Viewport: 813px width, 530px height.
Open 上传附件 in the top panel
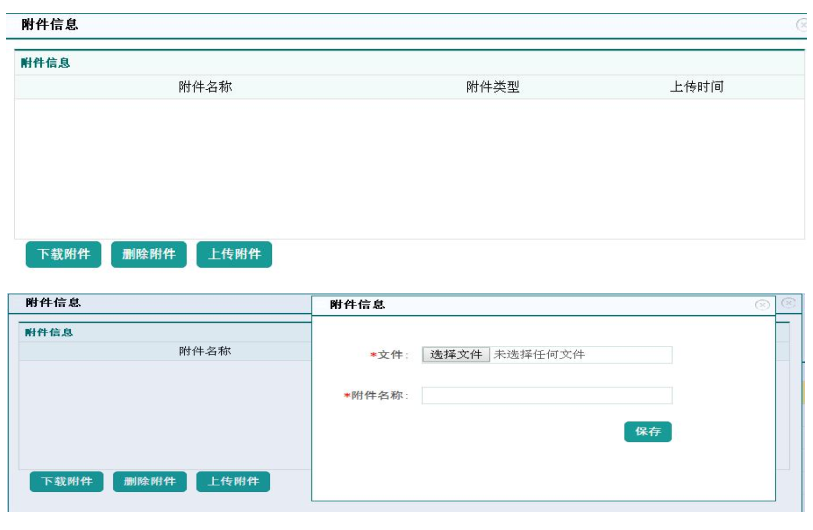(x=234, y=254)
